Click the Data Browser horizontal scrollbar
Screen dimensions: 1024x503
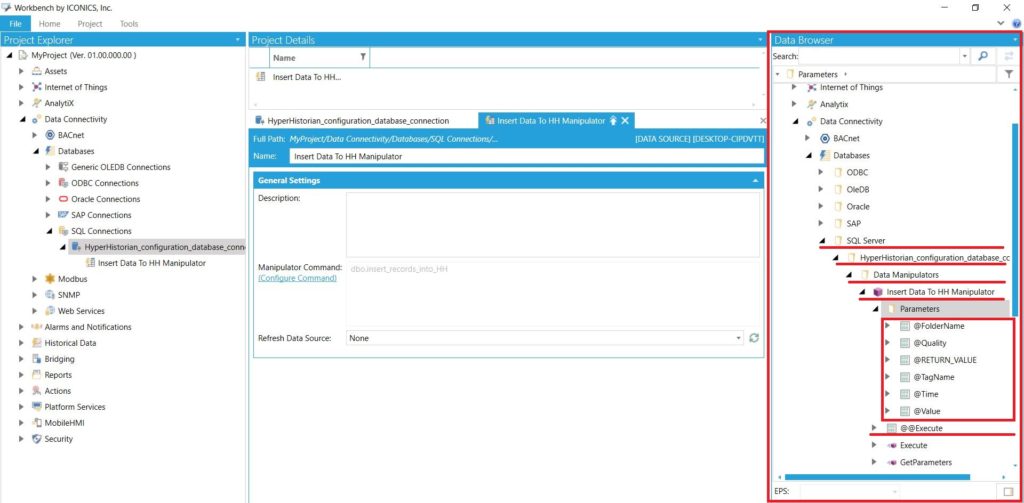pos(877,478)
